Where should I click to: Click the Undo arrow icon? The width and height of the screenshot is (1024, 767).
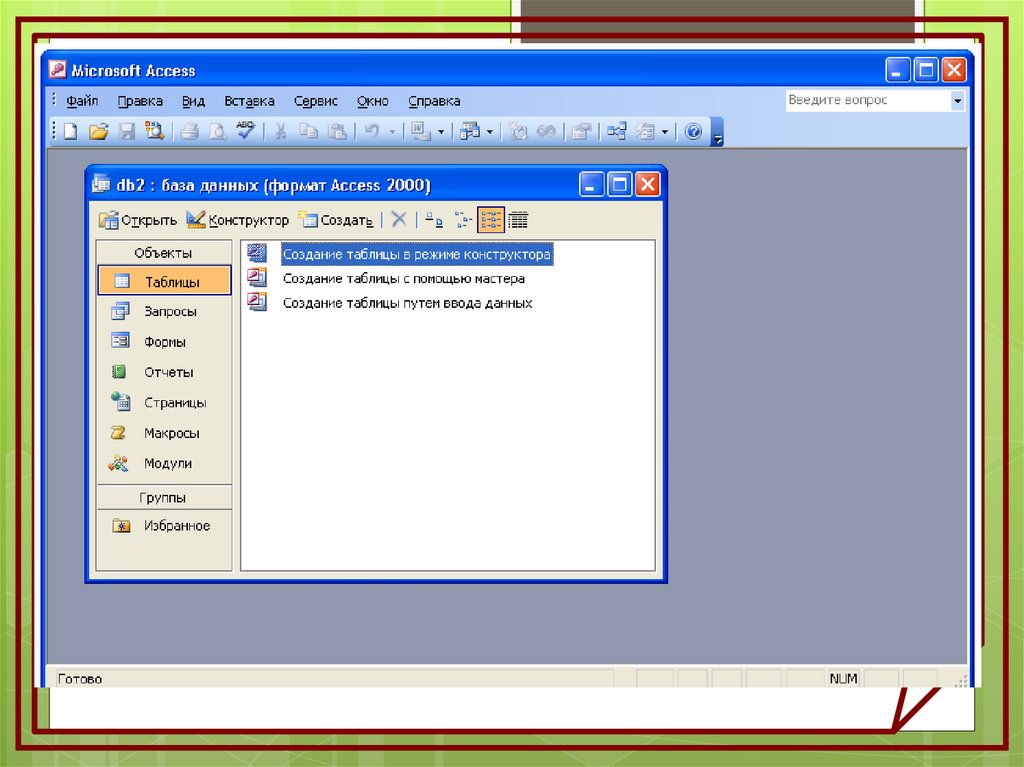372,132
